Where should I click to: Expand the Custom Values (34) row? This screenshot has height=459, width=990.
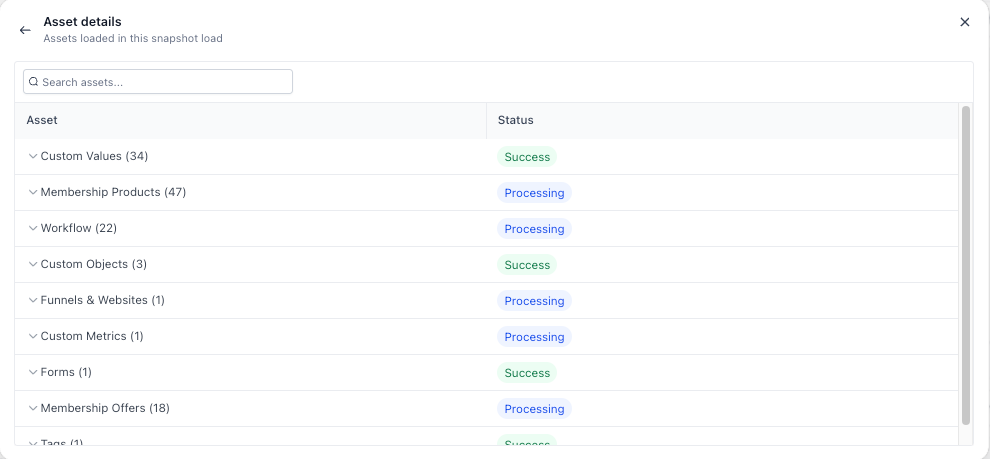pos(33,156)
